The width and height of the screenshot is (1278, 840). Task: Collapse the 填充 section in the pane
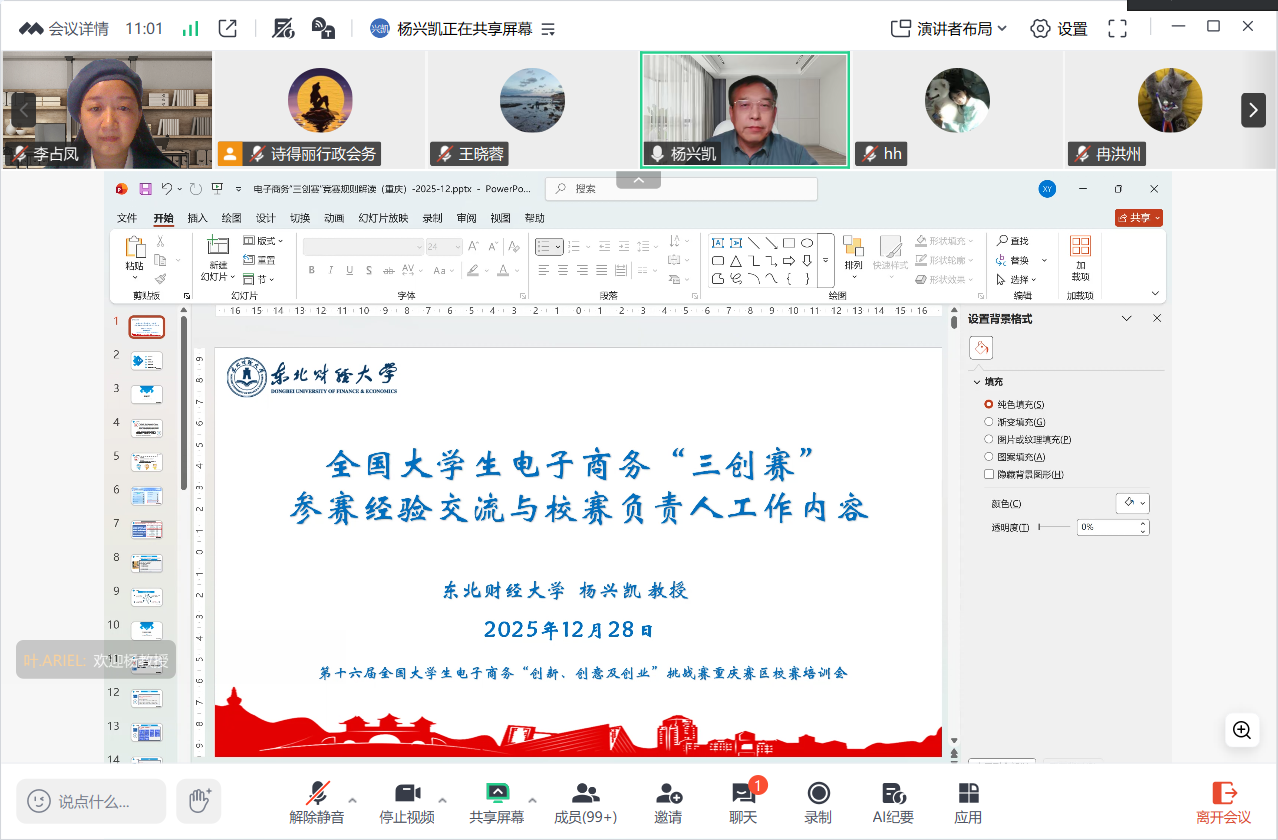point(976,381)
